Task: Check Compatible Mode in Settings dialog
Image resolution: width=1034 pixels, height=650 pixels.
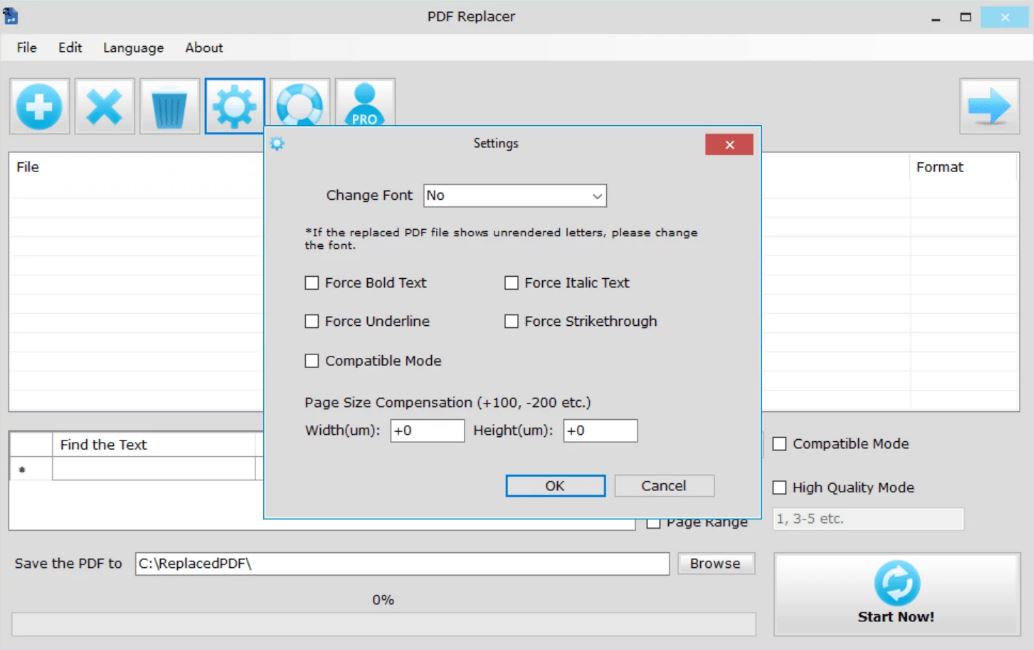Action: 312,361
